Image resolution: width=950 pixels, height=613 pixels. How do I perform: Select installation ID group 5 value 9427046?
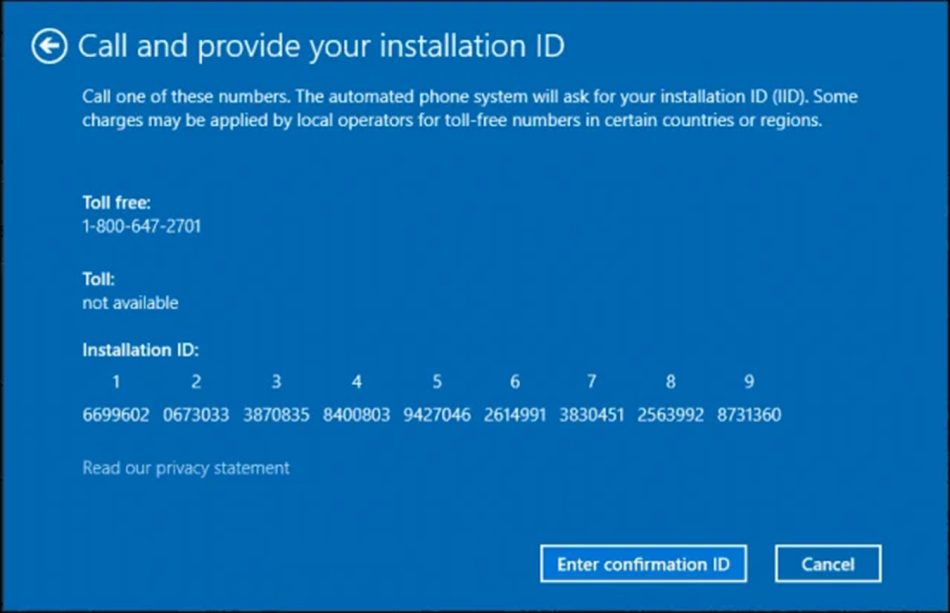[436, 414]
